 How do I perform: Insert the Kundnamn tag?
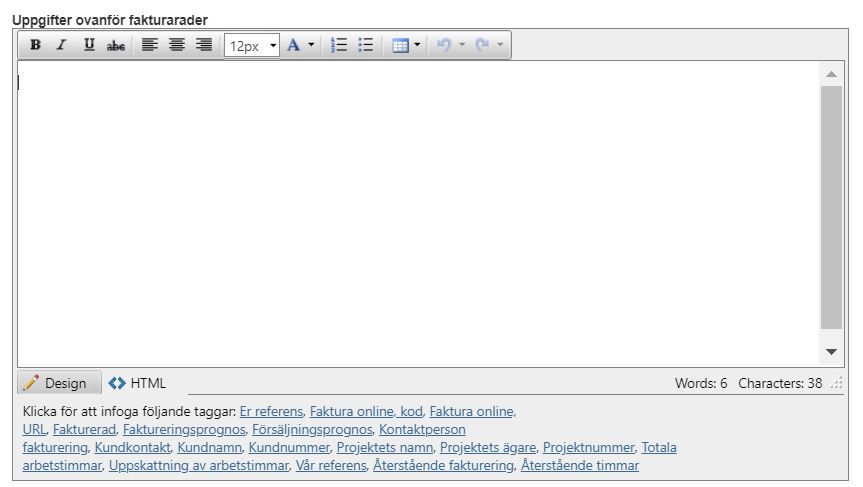pyautogui.click(x=209, y=448)
